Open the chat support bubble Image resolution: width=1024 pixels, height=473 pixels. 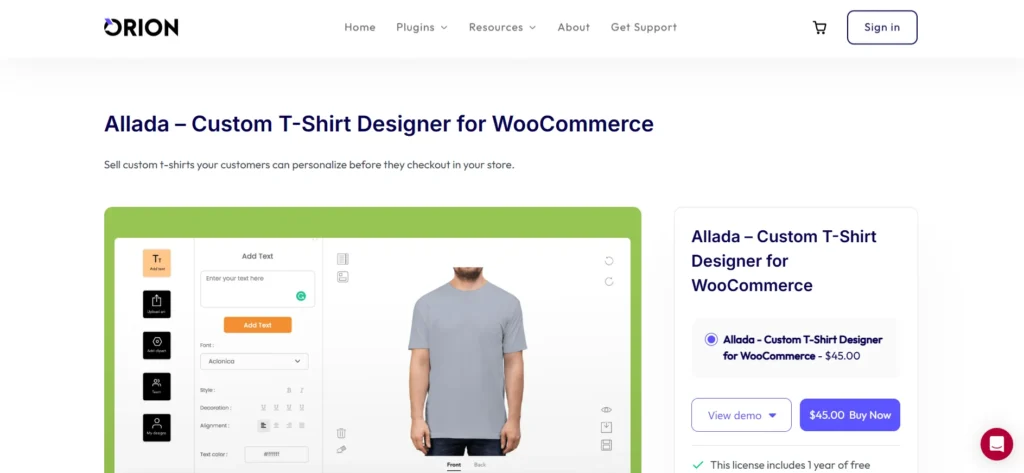pyautogui.click(x=996, y=444)
